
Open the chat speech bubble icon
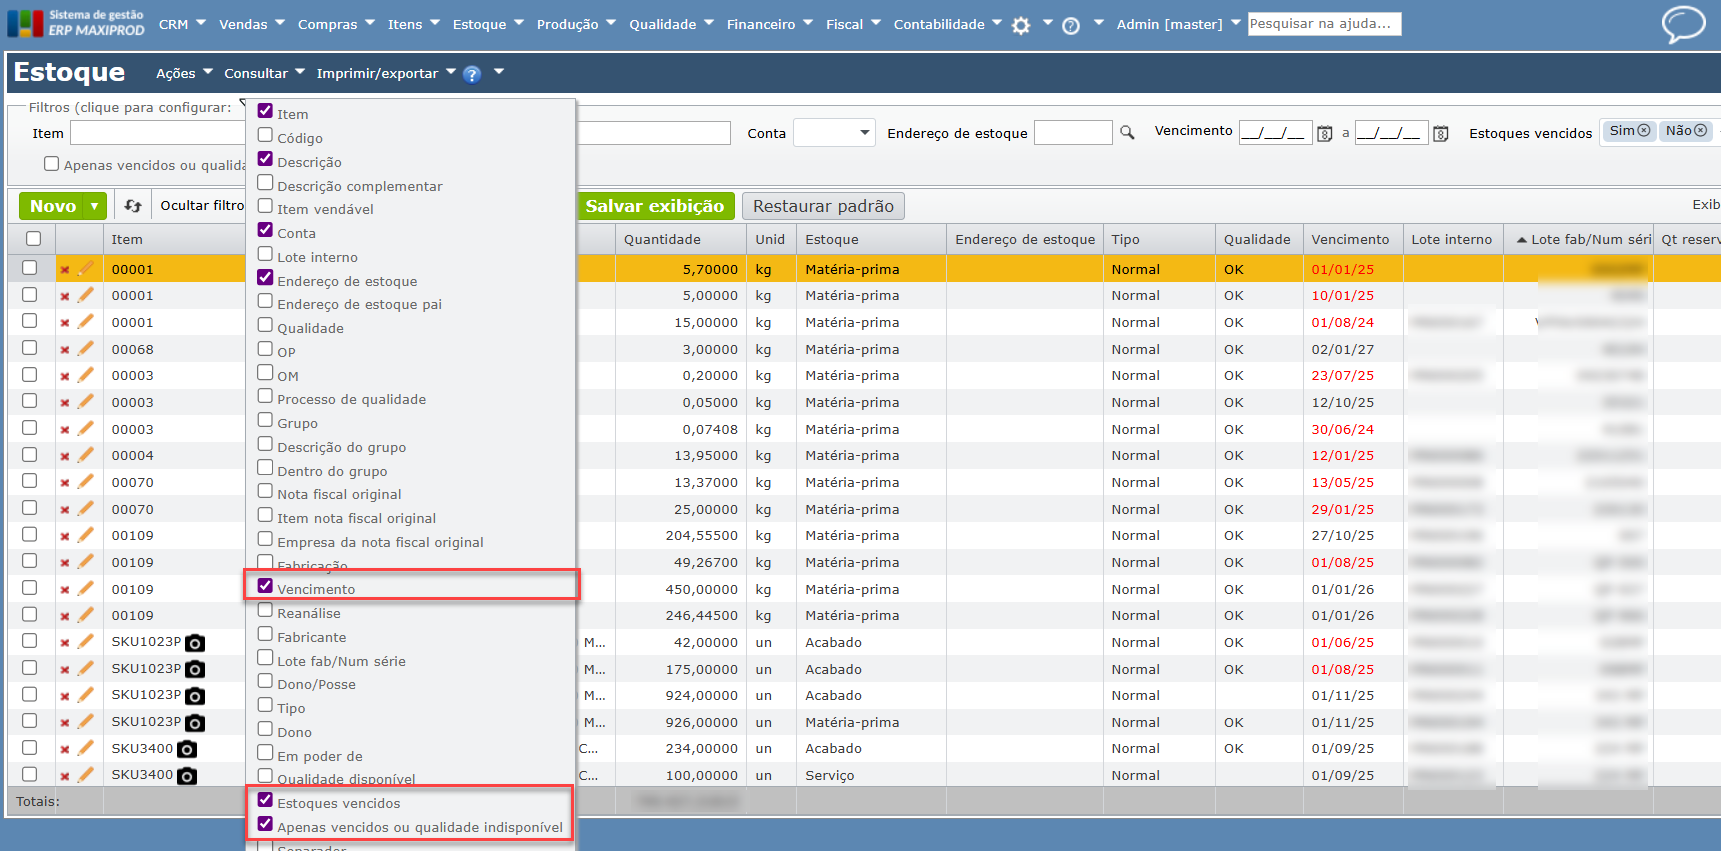coord(1683,24)
